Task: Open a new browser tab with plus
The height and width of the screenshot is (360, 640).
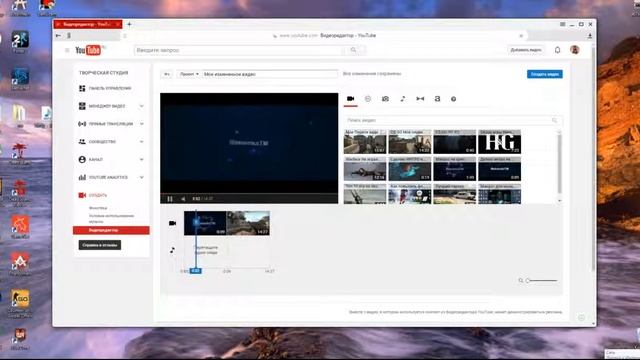Action: click(x=129, y=24)
